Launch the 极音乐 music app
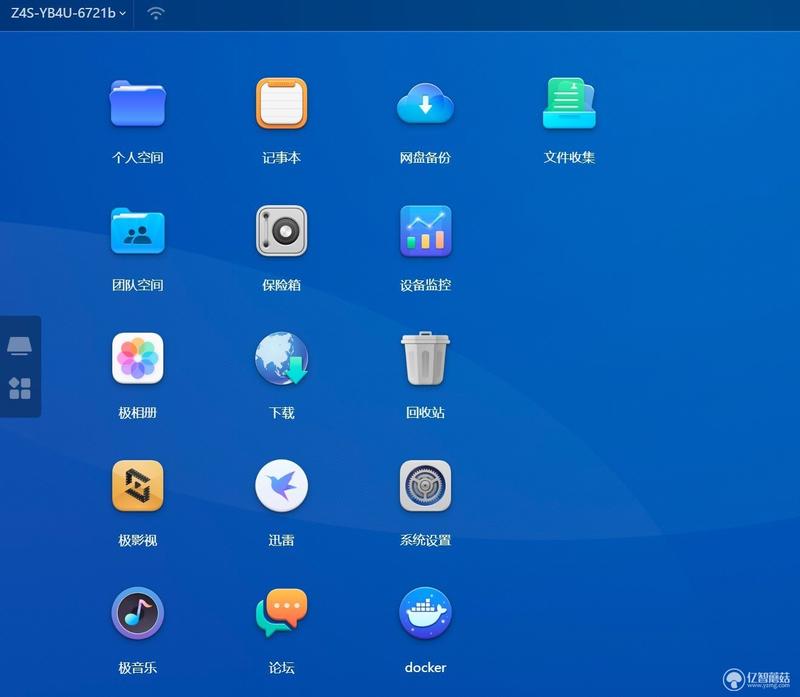The image size is (800, 697). pyautogui.click(x=138, y=613)
